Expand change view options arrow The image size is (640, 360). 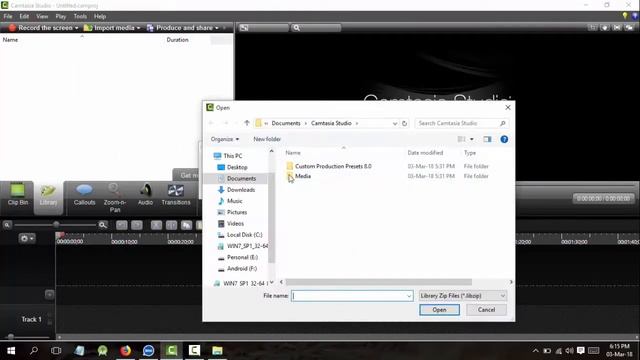click(x=472, y=139)
